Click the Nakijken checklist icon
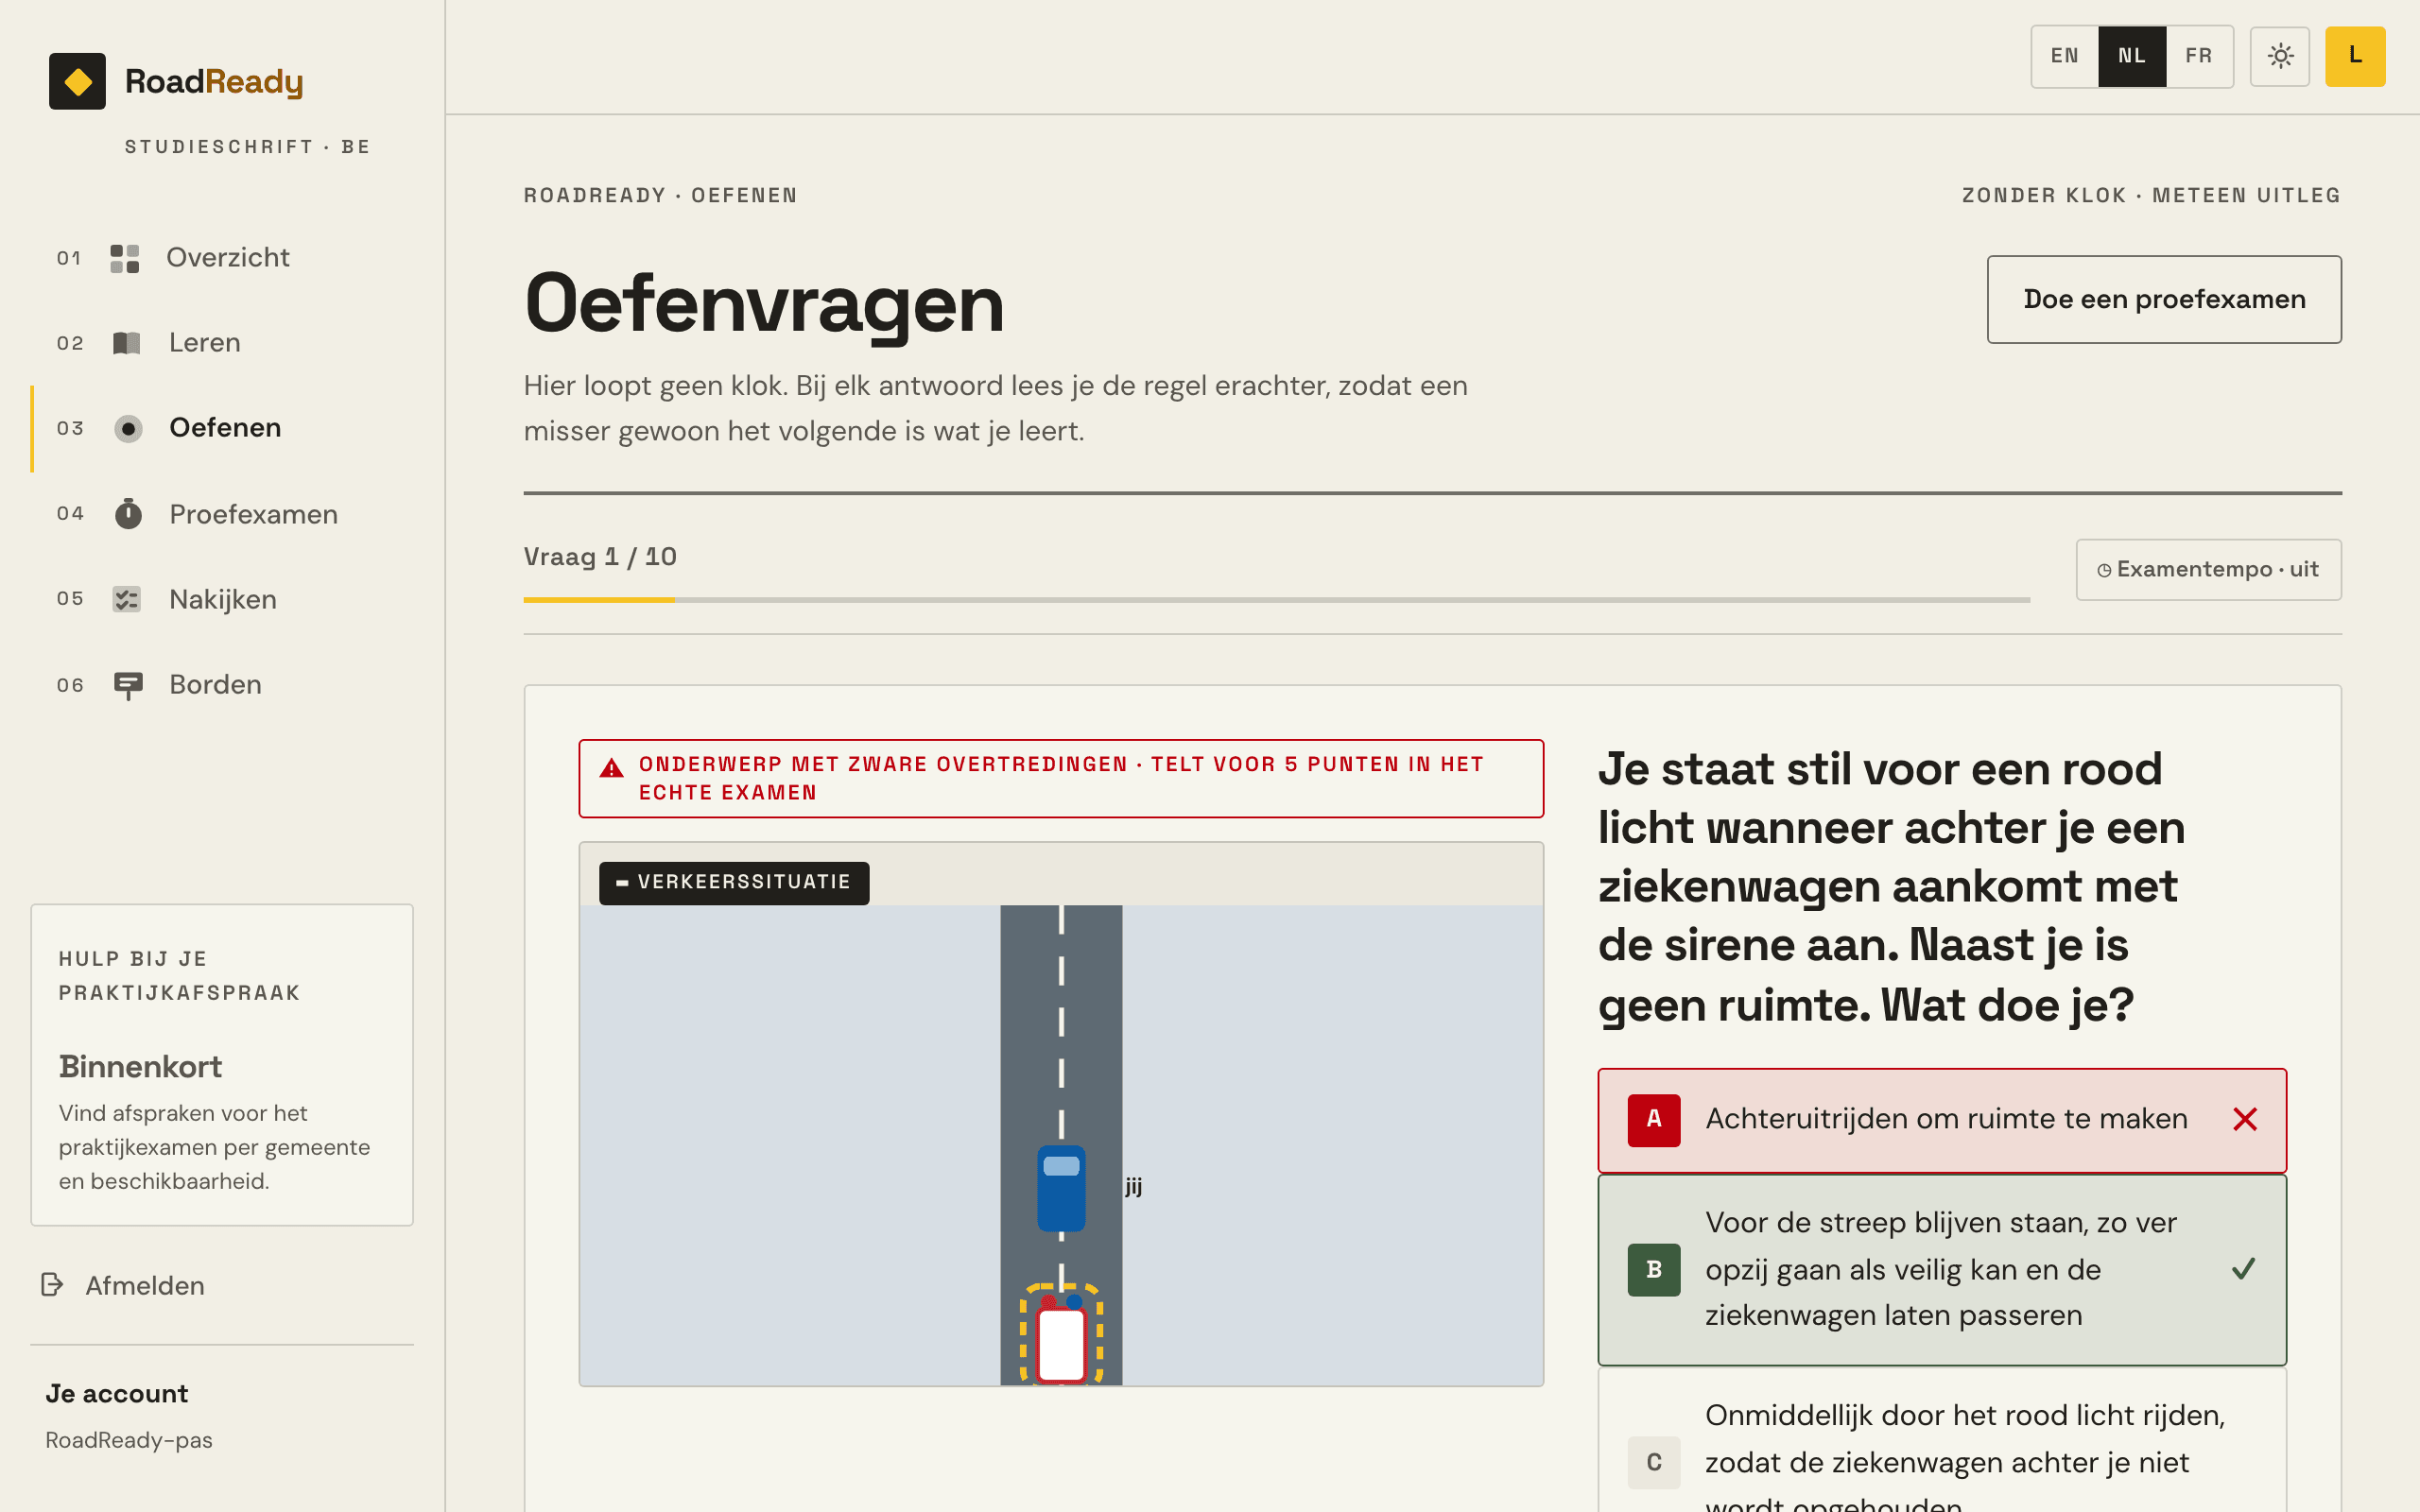This screenshot has width=2420, height=1512. pos(127,599)
